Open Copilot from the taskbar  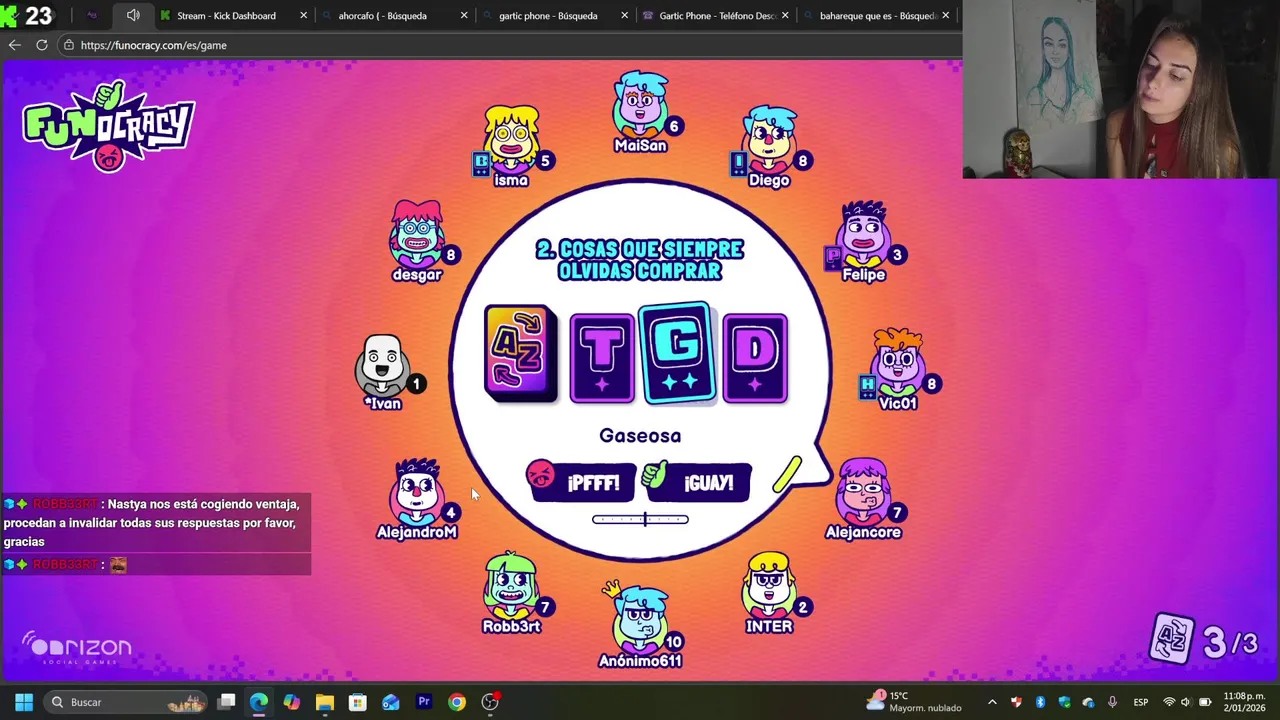pos(292,702)
